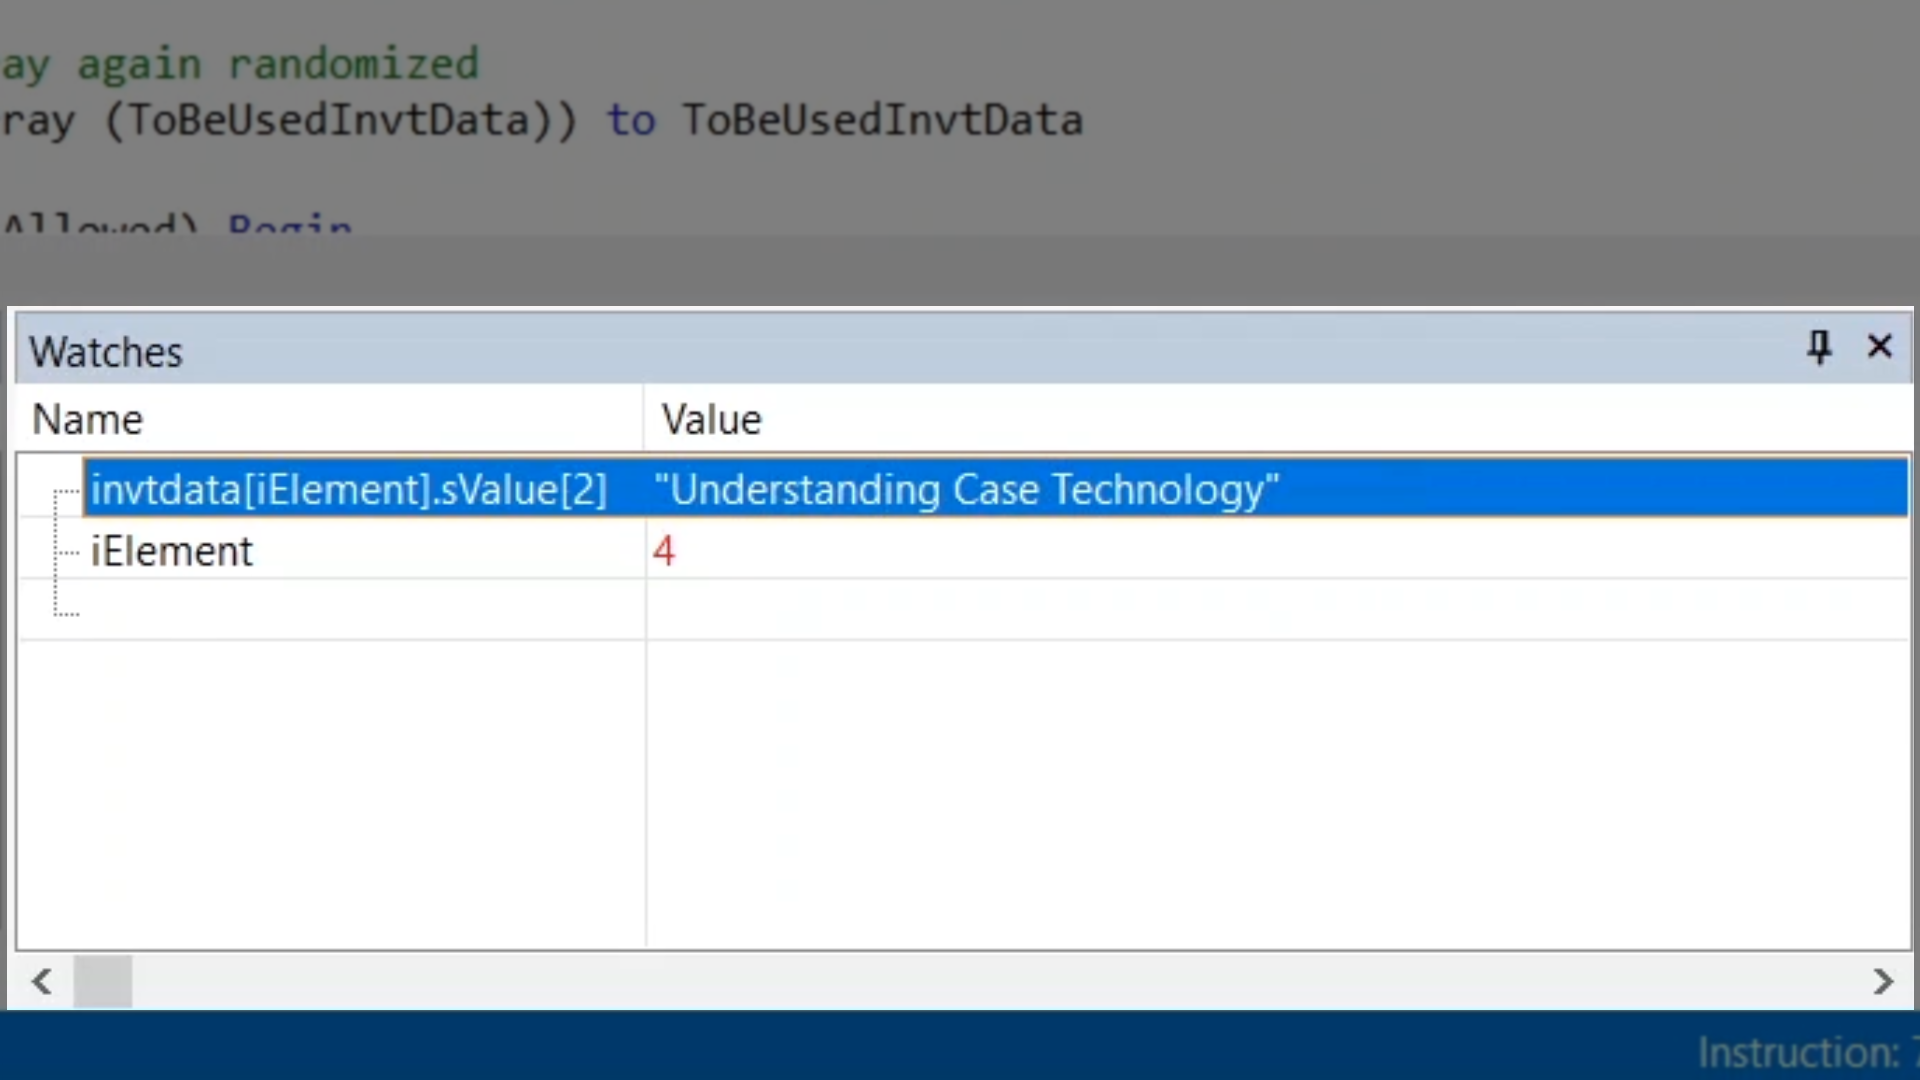This screenshot has height=1080, width=1920.
Task: Select the iElement watch entry
Action: pos(172,551)
